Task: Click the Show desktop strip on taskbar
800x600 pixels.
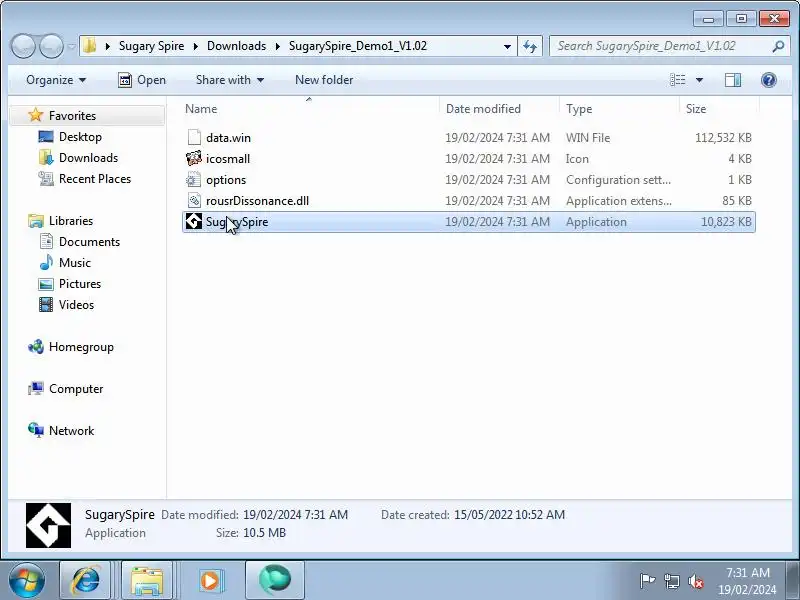Action: (793, 581)
